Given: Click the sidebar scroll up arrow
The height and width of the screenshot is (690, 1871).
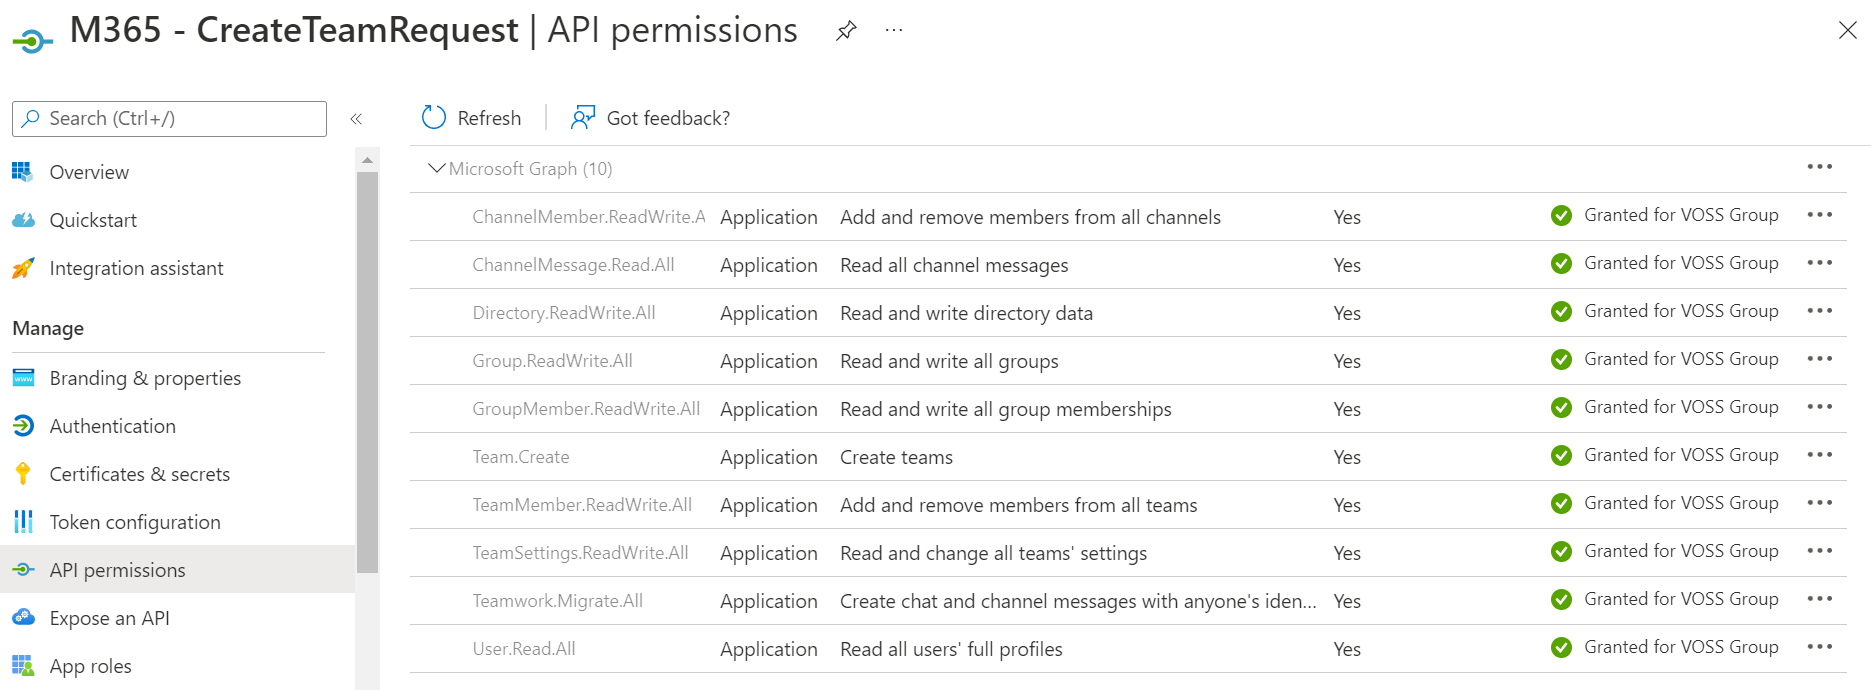Looking at the screenshot, I should [367, 160].
